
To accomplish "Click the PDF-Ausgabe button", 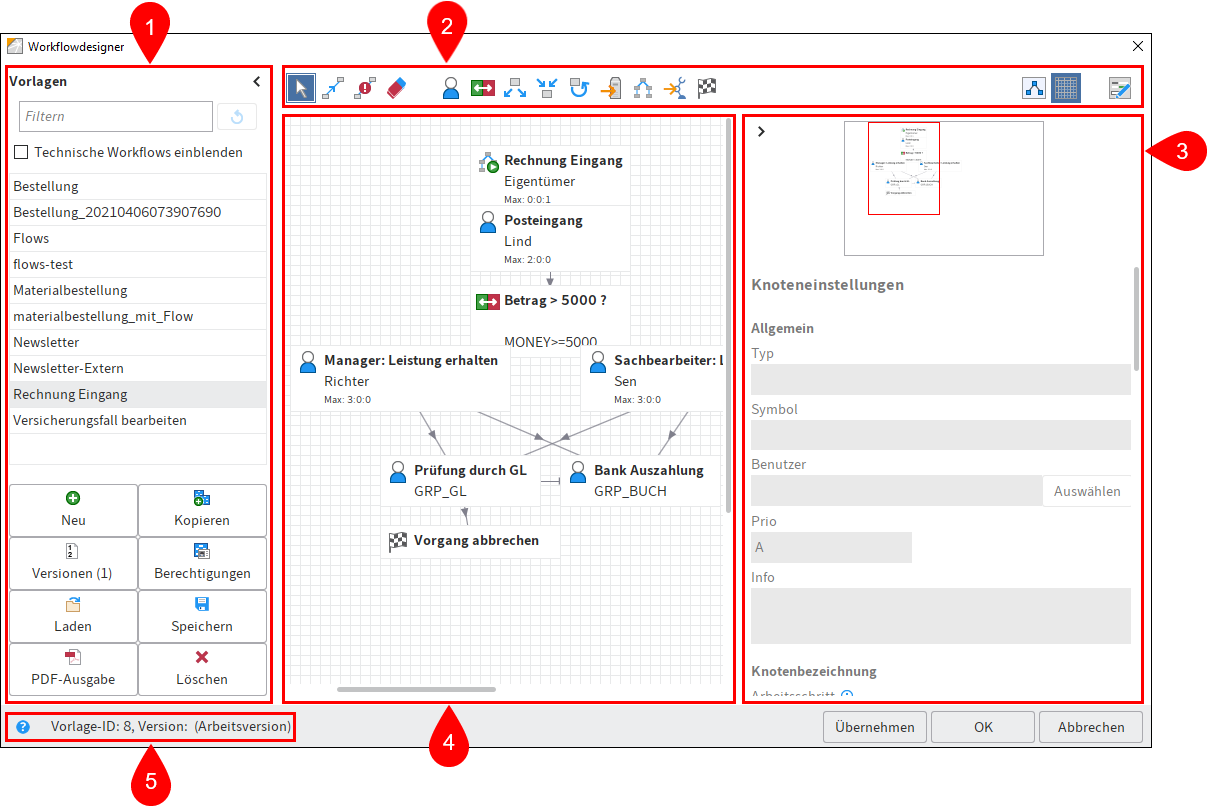I will point(73,669).
